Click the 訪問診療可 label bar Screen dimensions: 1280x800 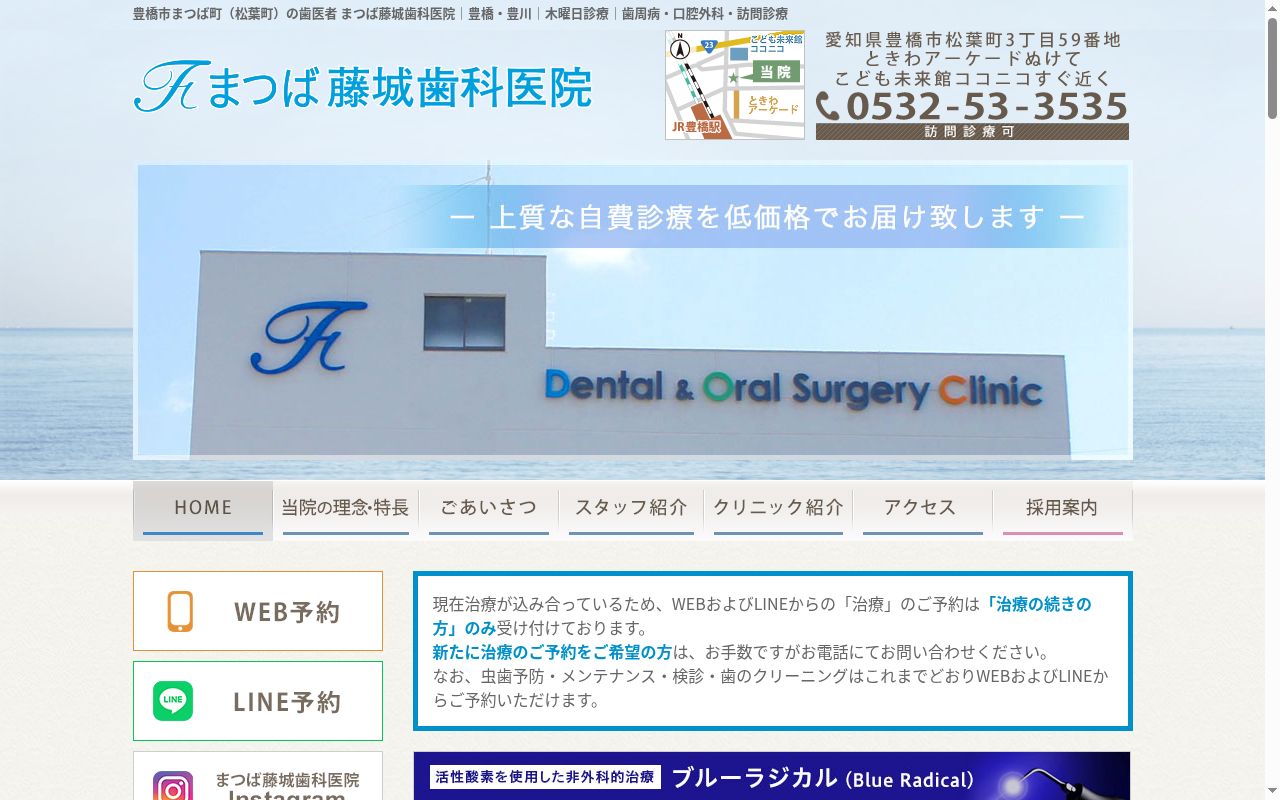(x=972, y=132)
